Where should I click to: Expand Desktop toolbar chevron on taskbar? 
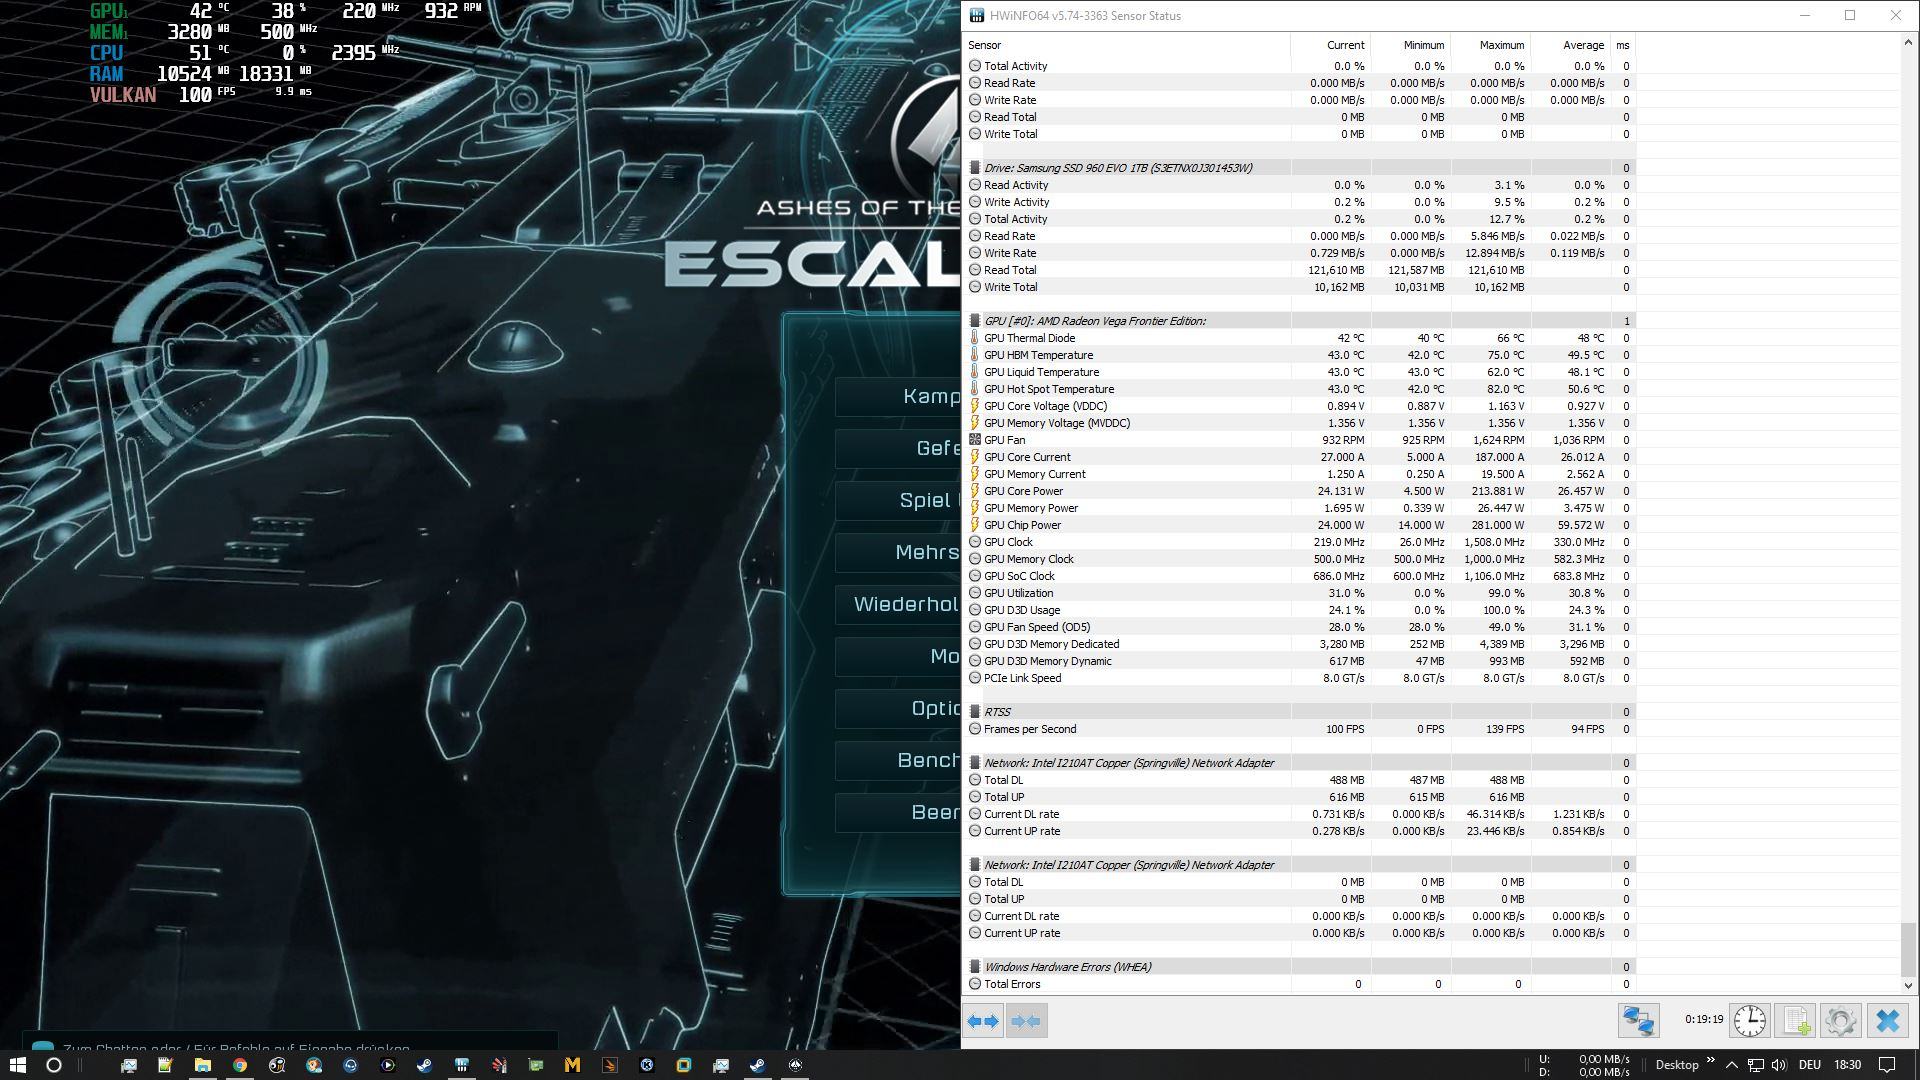pos(1710,1061)
